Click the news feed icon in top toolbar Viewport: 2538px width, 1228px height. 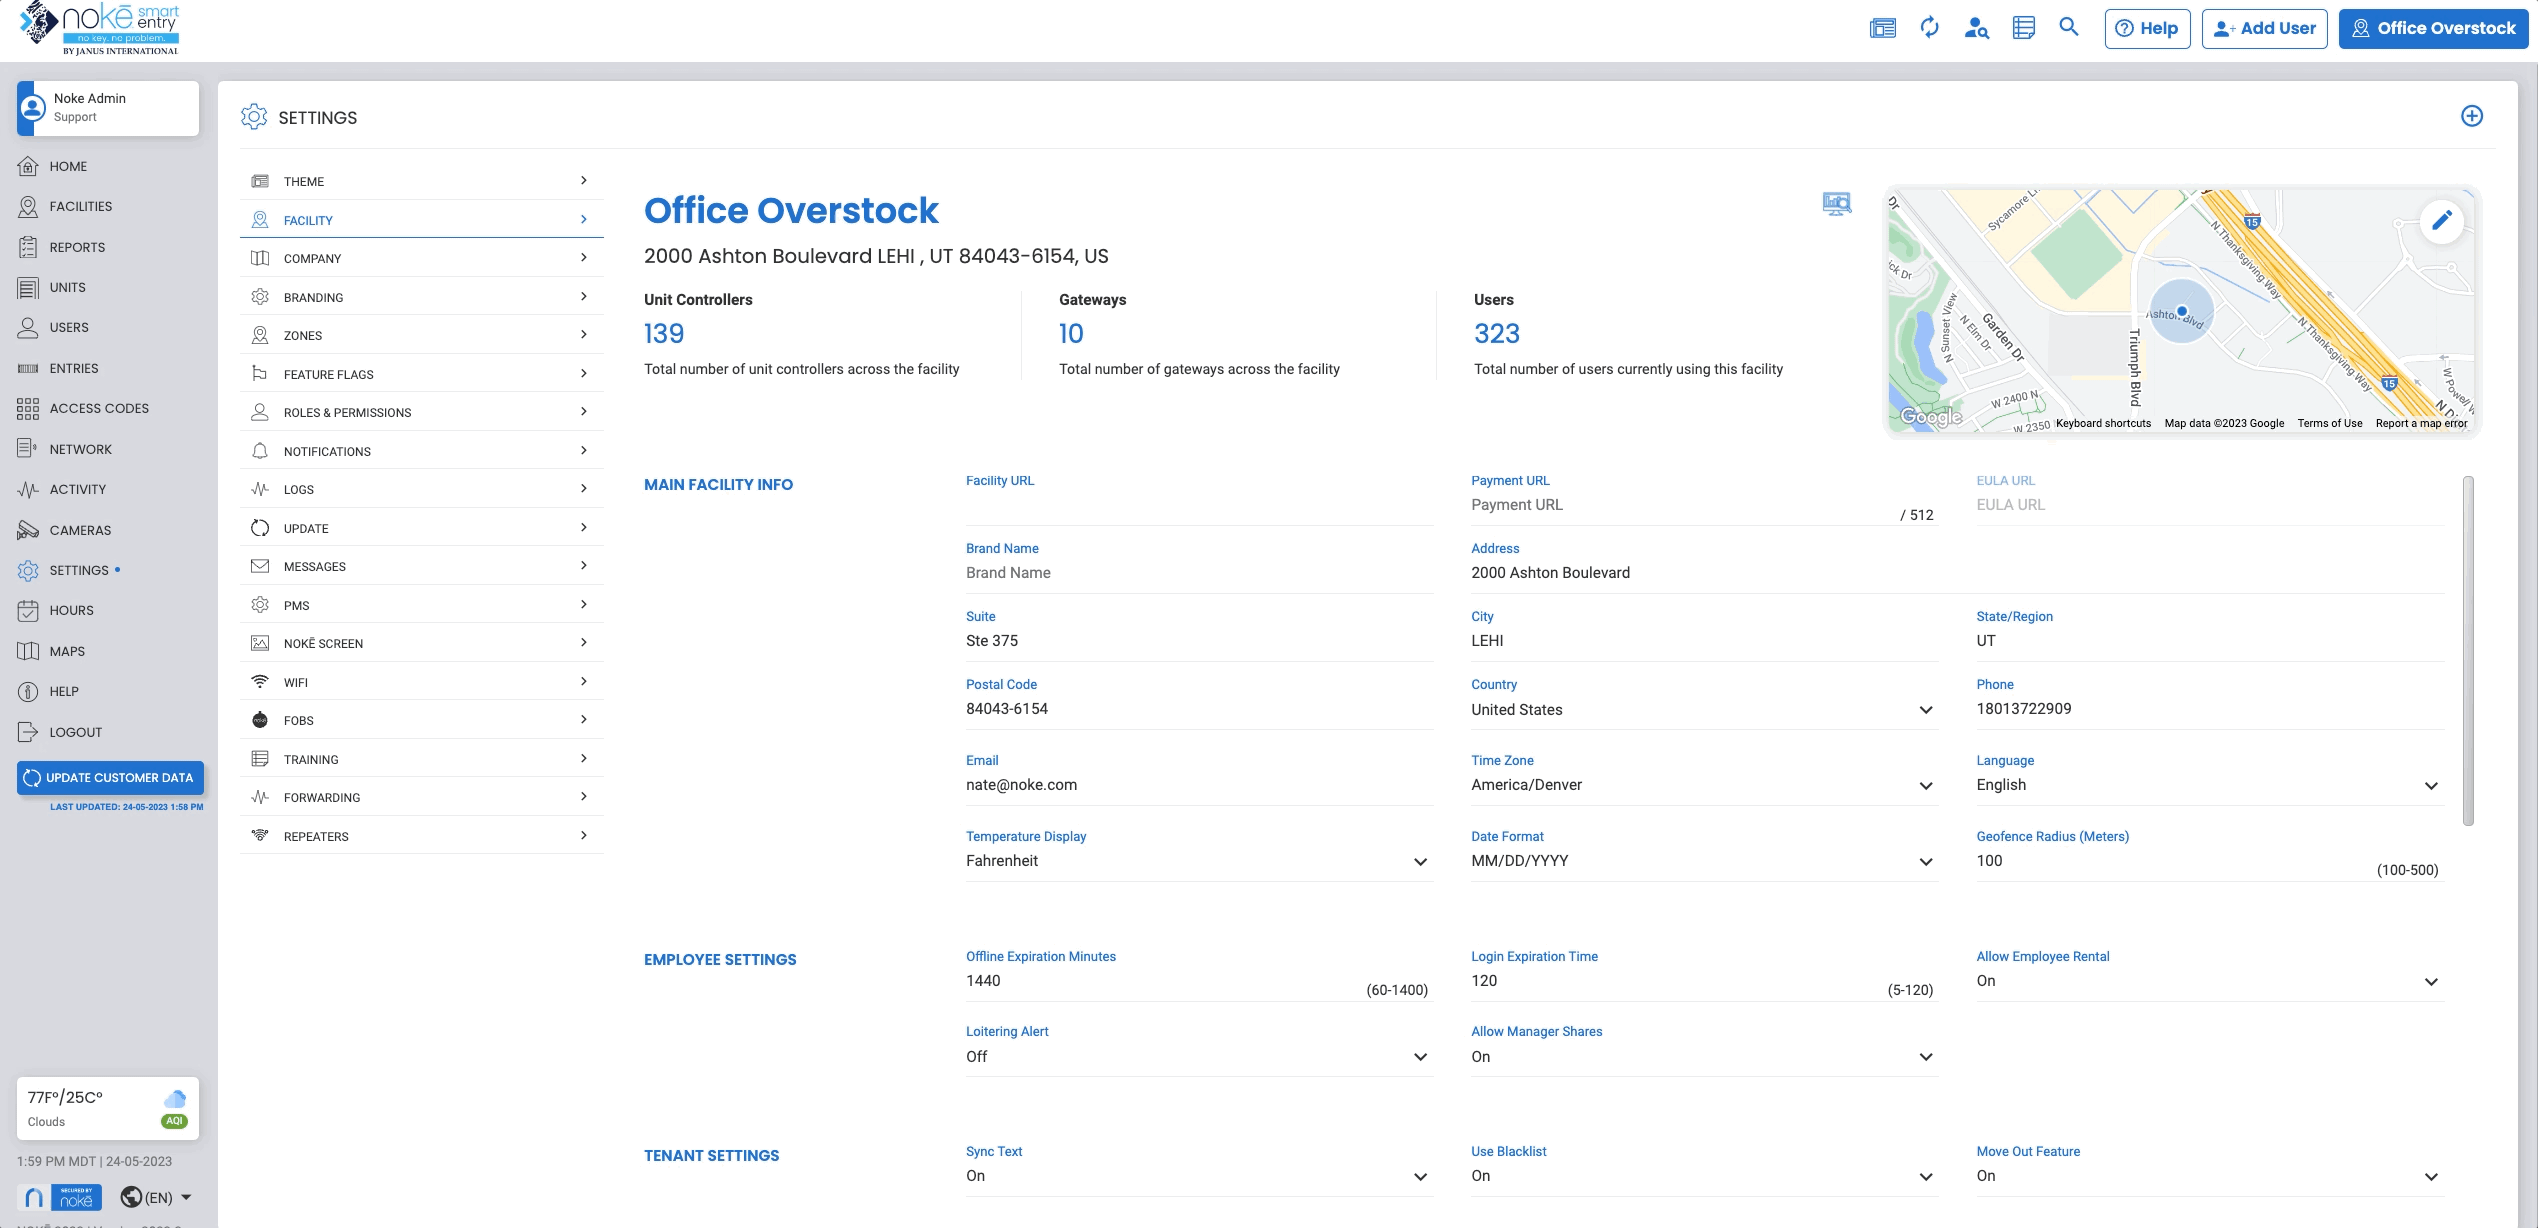[1883, 28]
